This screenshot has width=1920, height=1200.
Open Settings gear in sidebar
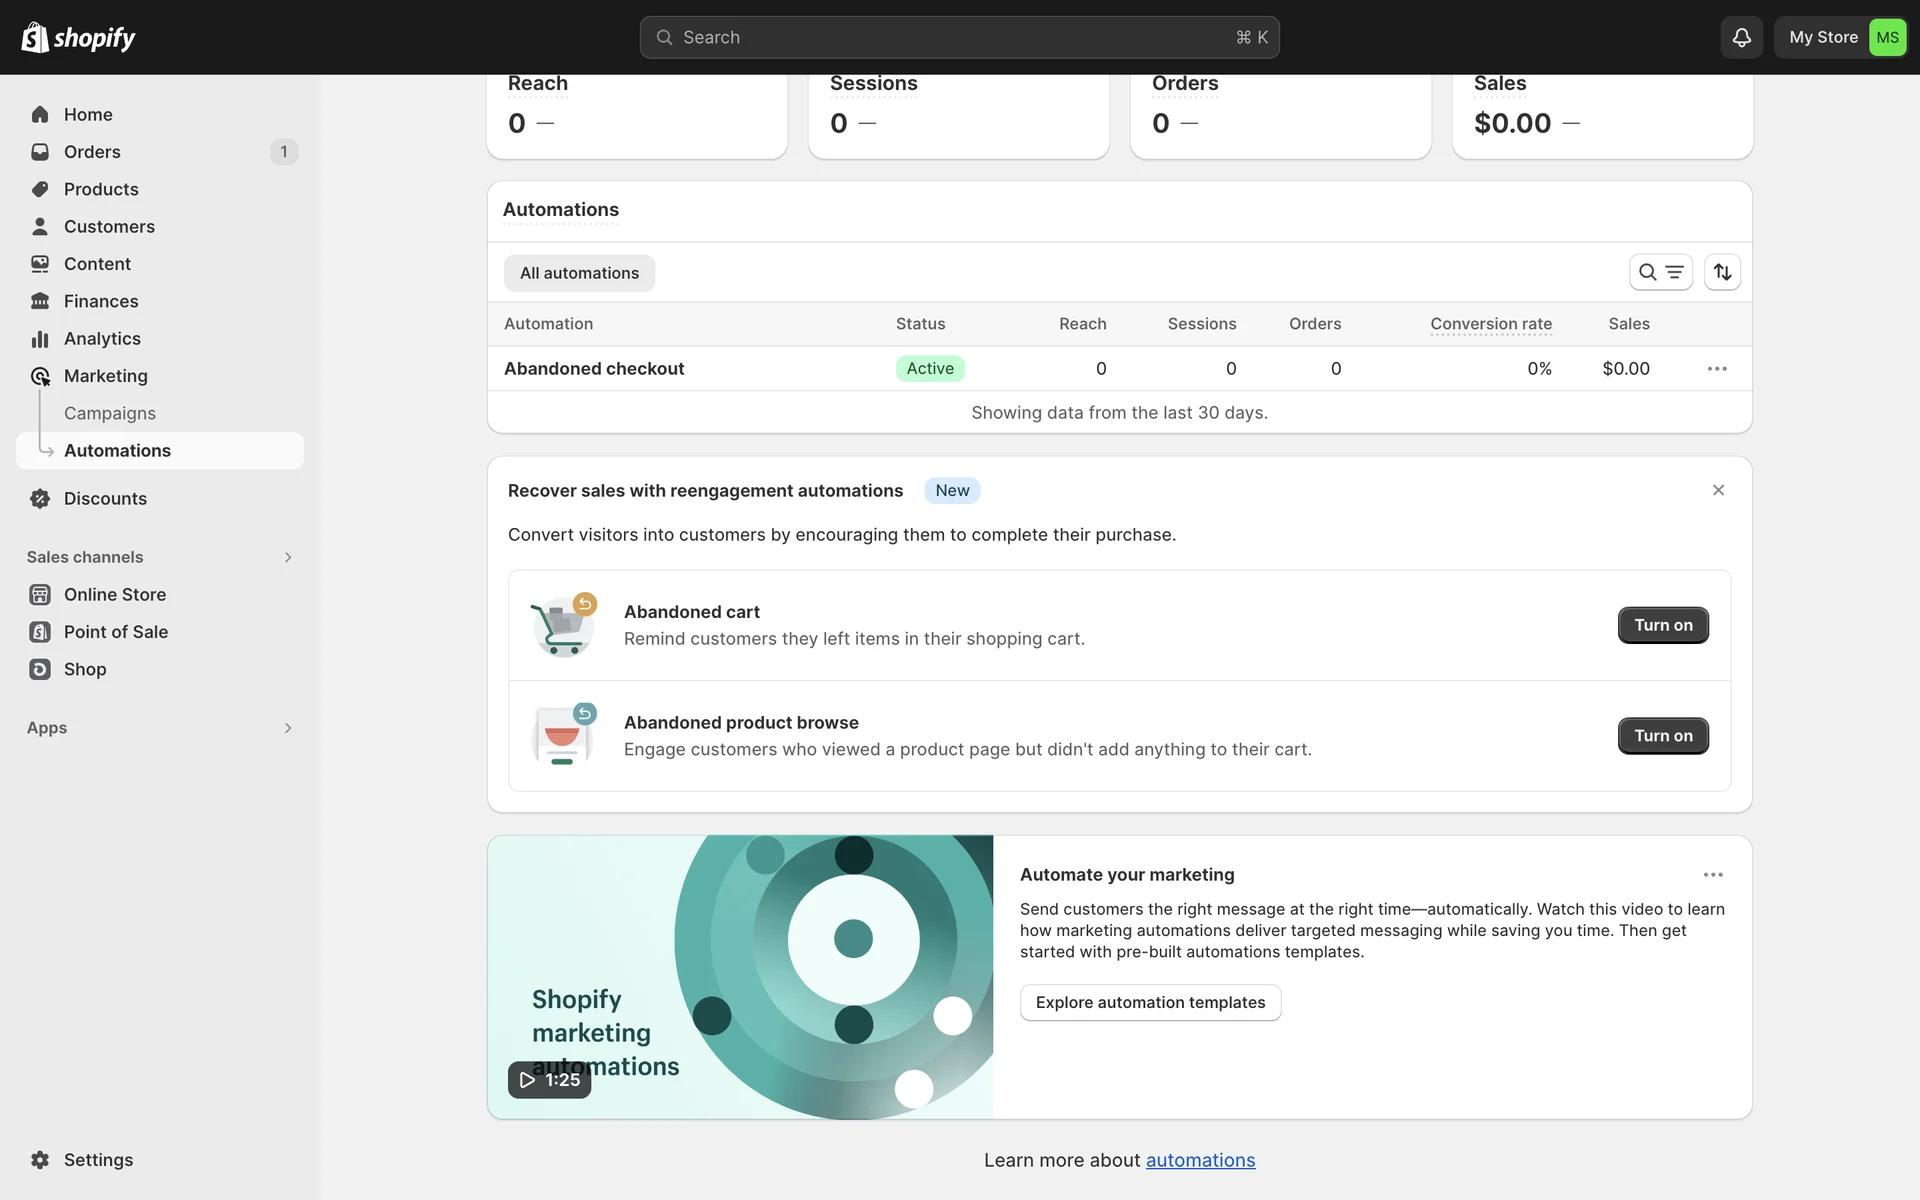point(40,1160)
